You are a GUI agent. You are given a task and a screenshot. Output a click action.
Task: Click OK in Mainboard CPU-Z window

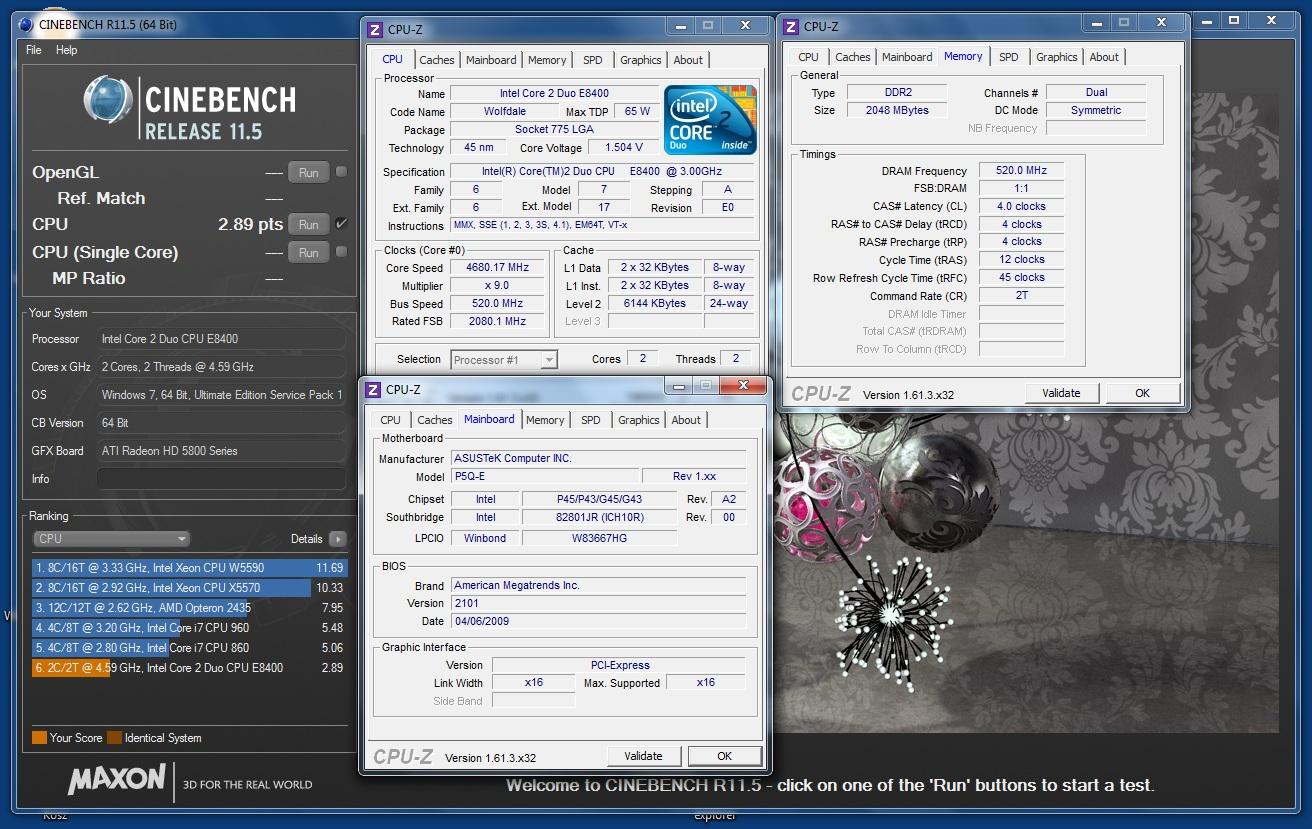725,756
